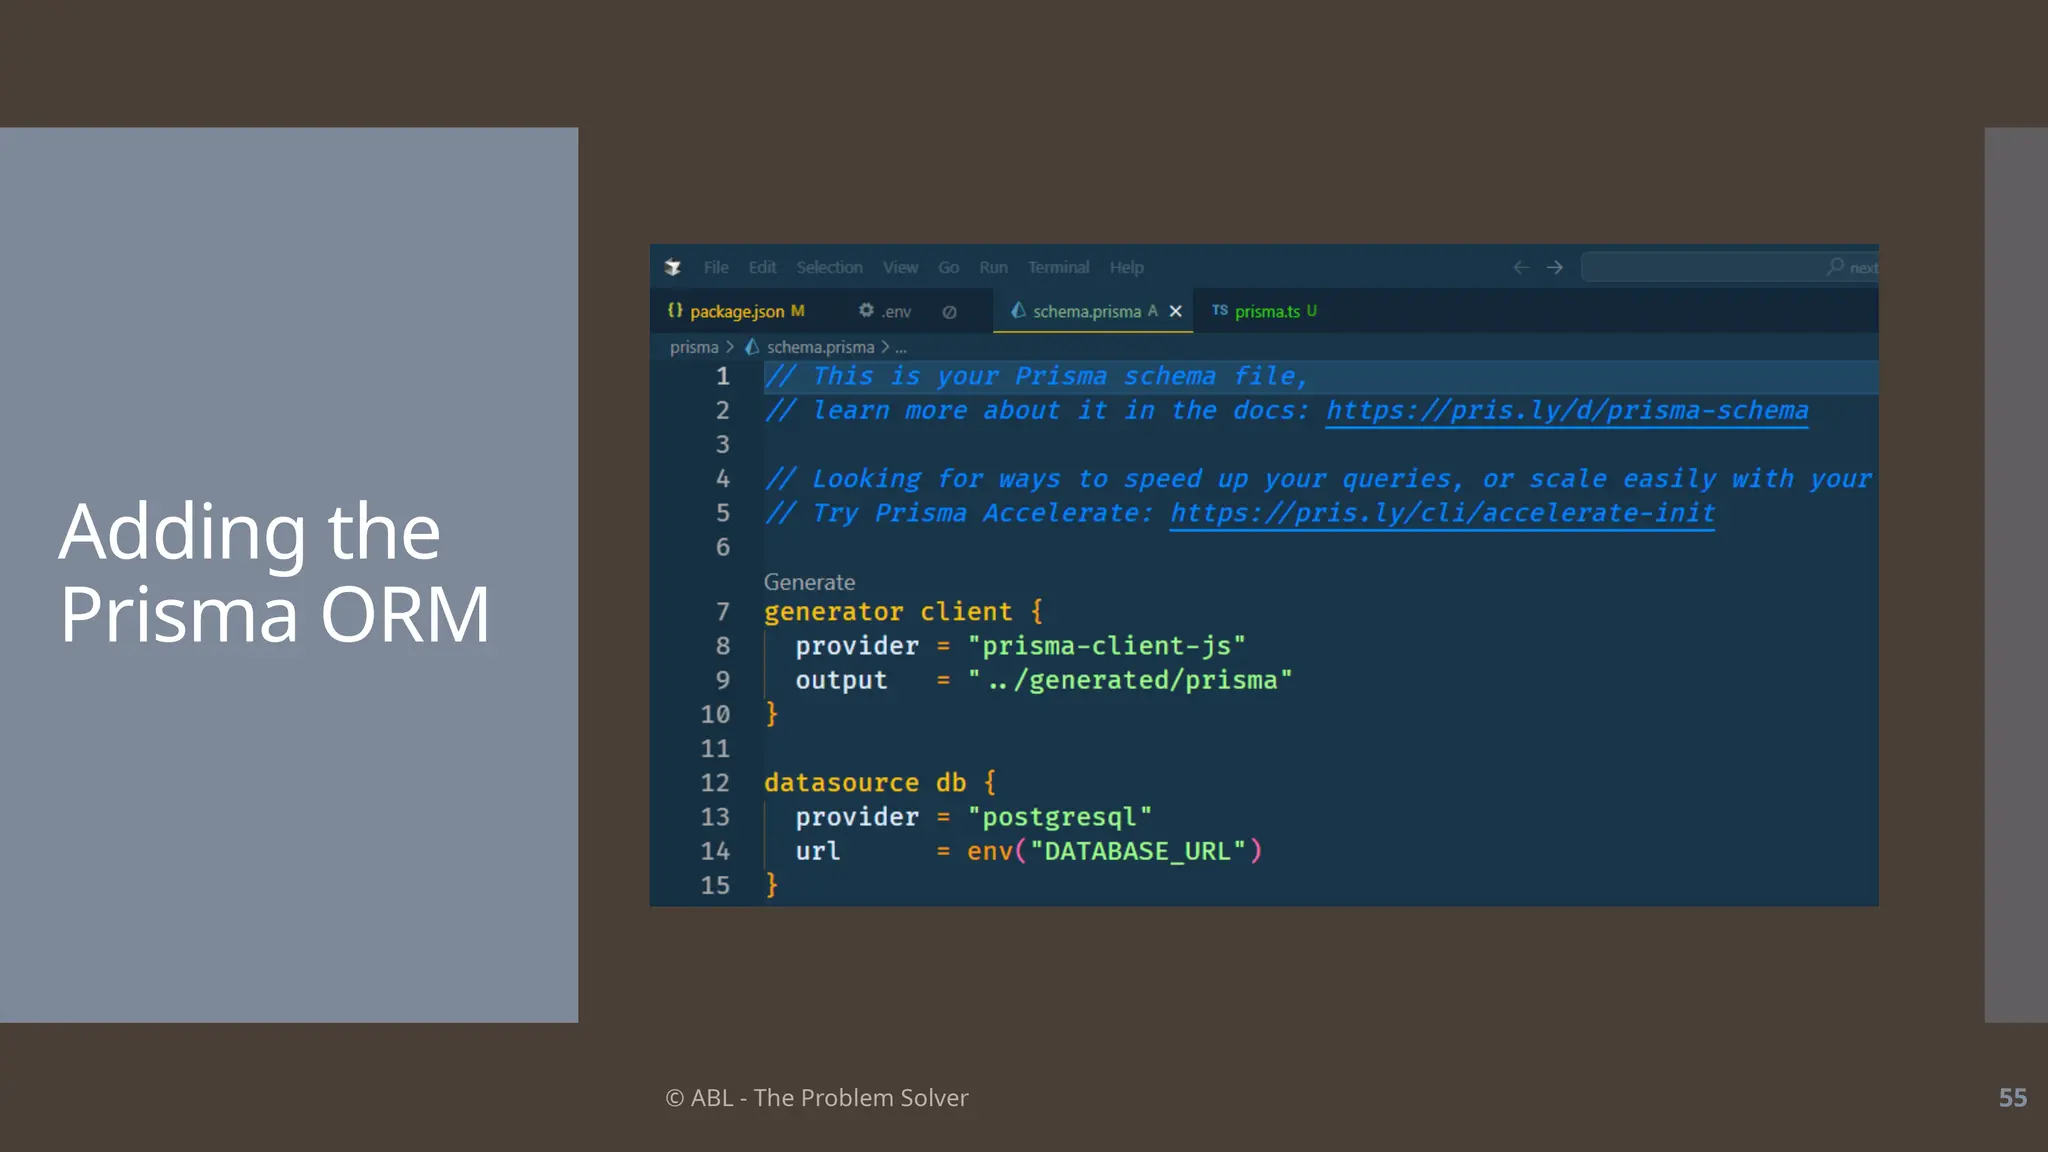2048x1152 pixels.
Task: Click the schema.prisma breadcrumb
Action: pyautogui.click(x=820, y=347)
